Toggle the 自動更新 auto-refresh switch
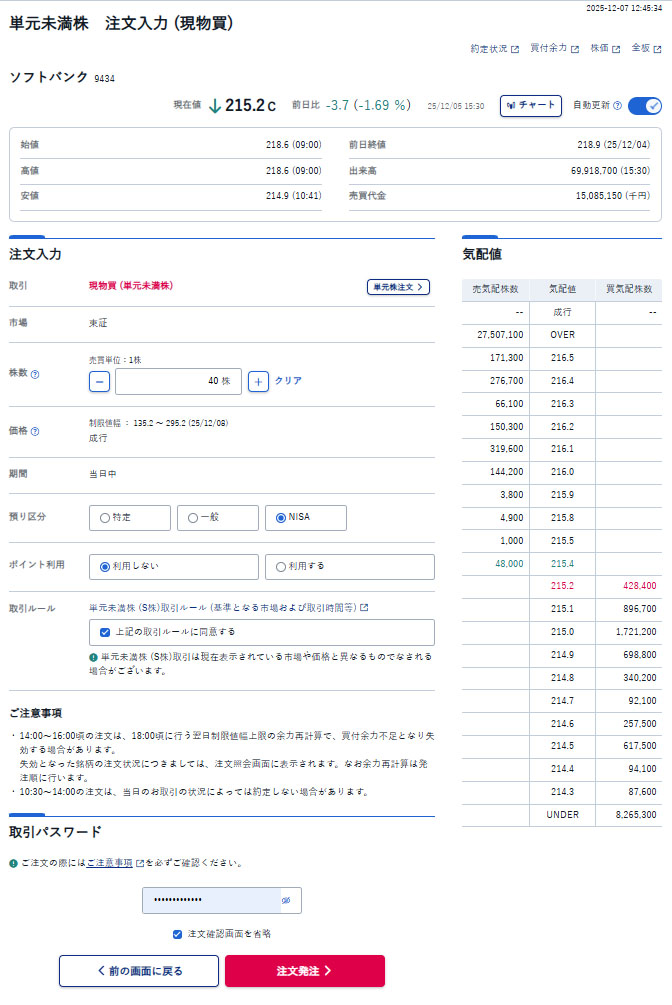Image resolution: width=672 pixels, height=1005 pixels. point(645,105)
